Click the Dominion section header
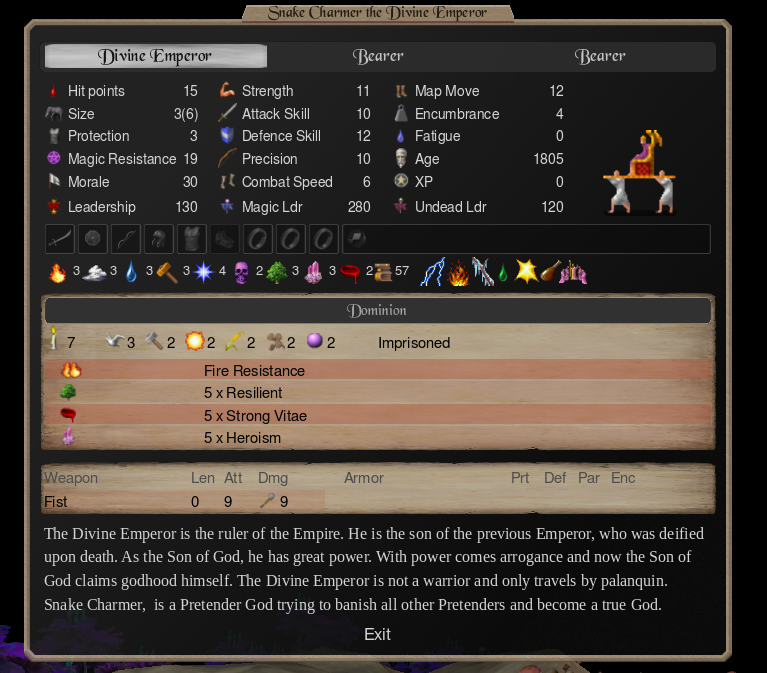 point(378,310)
